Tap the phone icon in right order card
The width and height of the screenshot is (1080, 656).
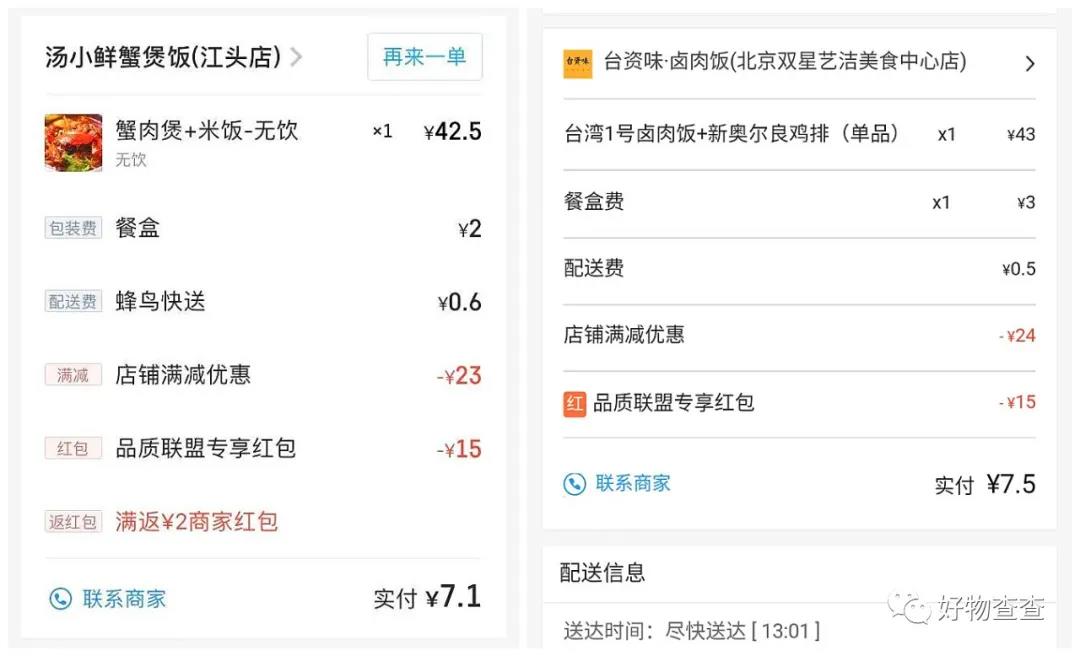click(574, 484)
